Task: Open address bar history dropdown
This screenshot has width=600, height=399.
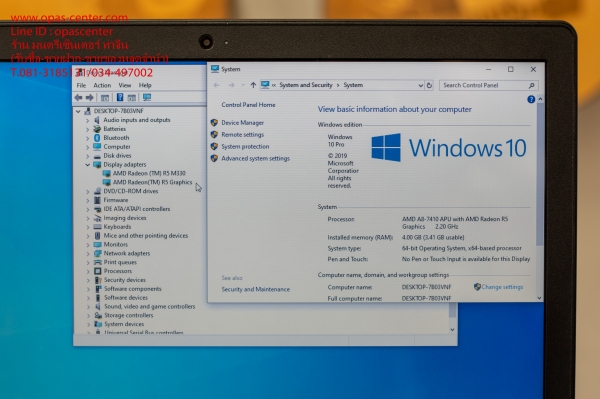Action: pos(421,85)
